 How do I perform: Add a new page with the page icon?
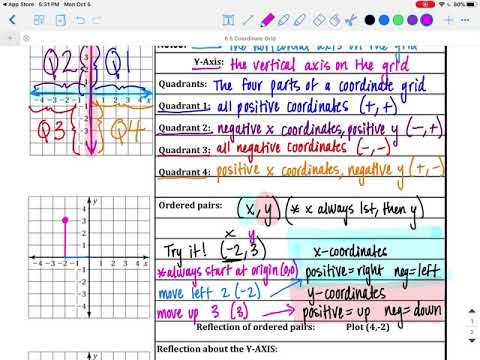point(60,20)
